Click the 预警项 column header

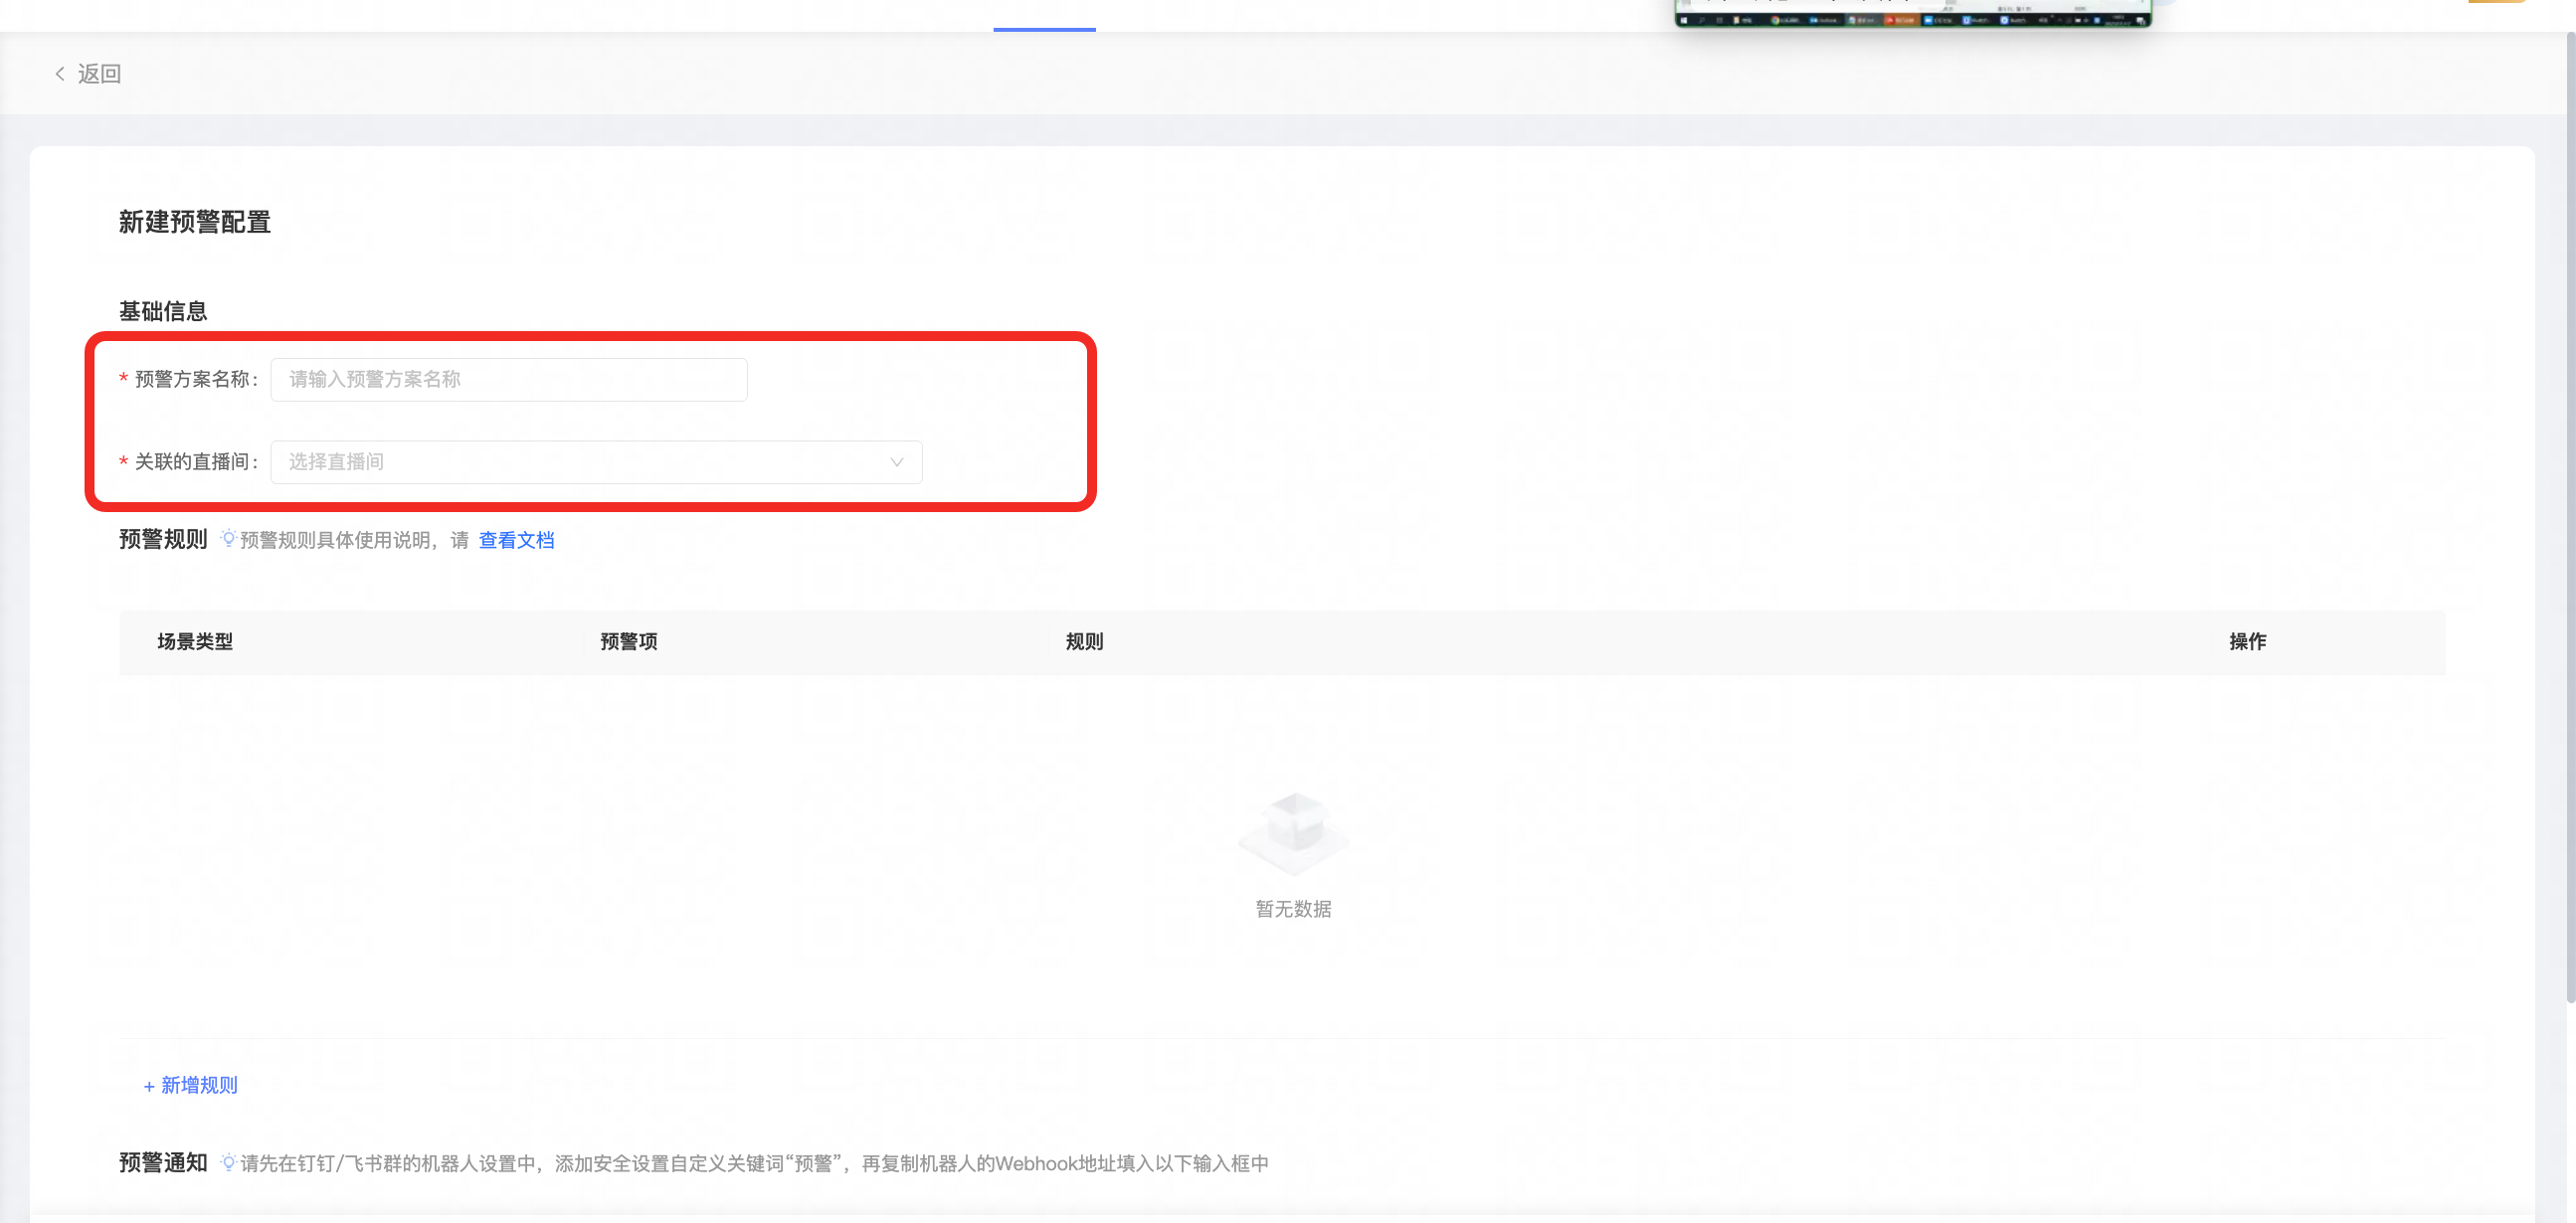pyautogui.click(x=628, y=642)
